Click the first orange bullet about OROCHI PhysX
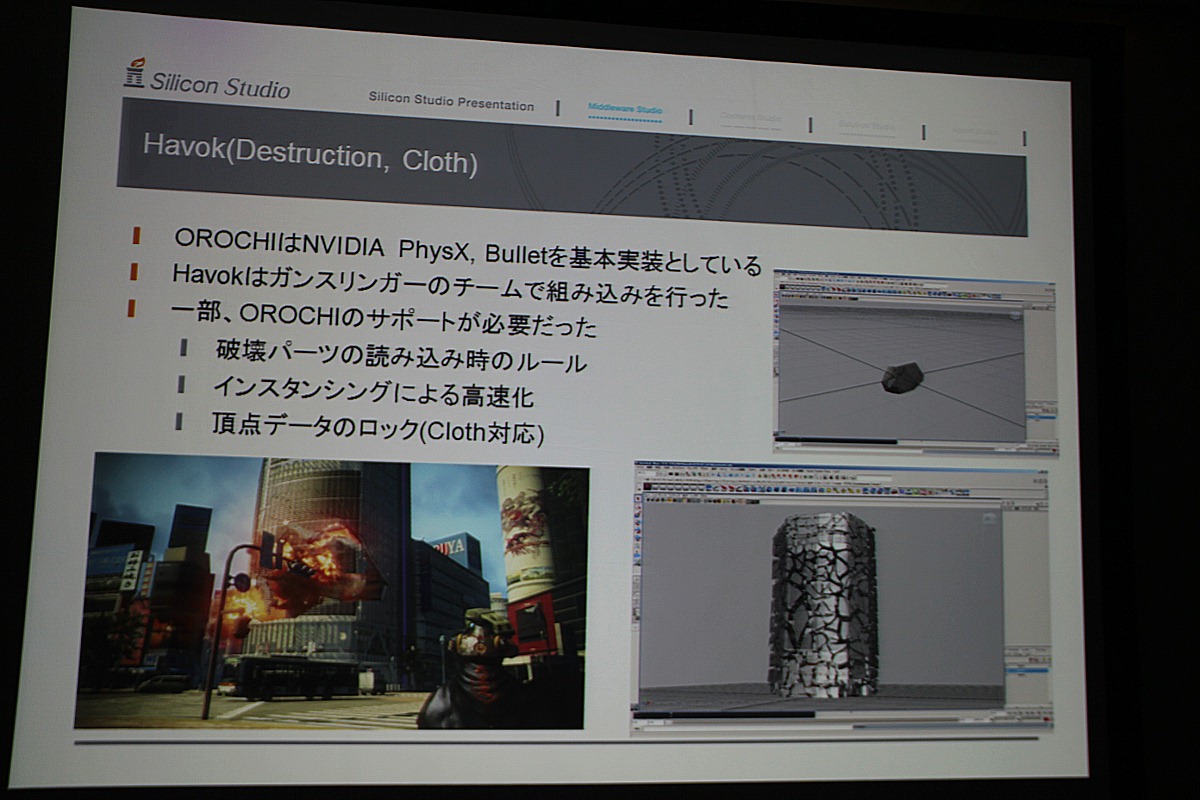The image size is (1200, 800). pos(135,237)
